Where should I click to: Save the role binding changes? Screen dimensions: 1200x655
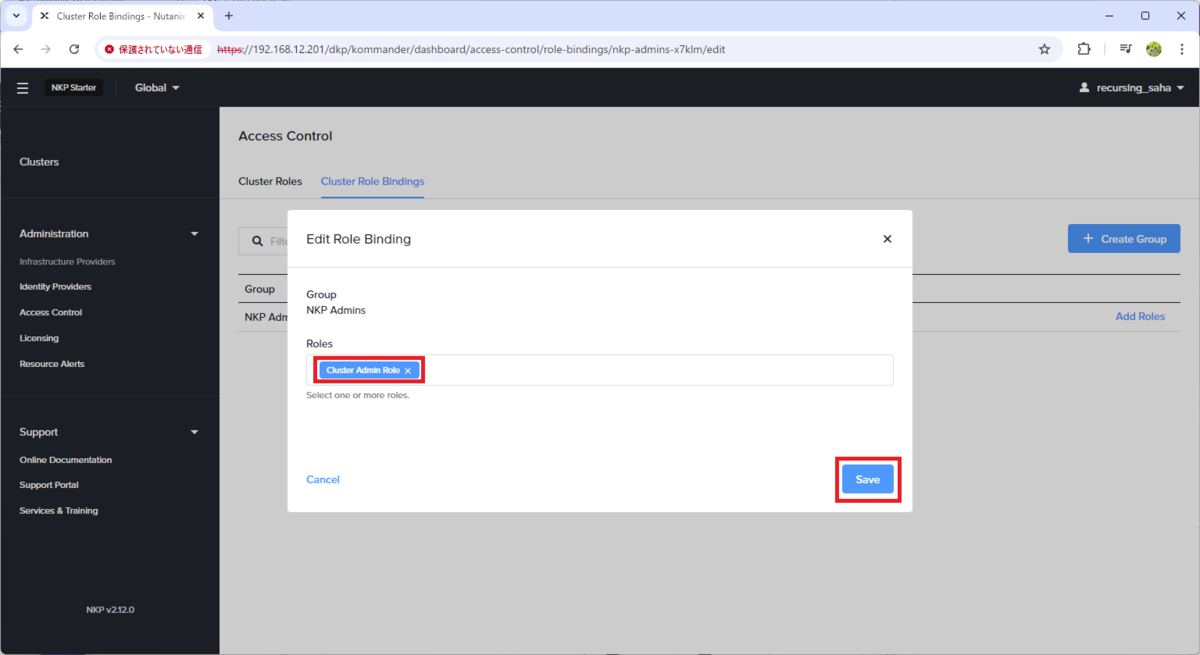868,480
